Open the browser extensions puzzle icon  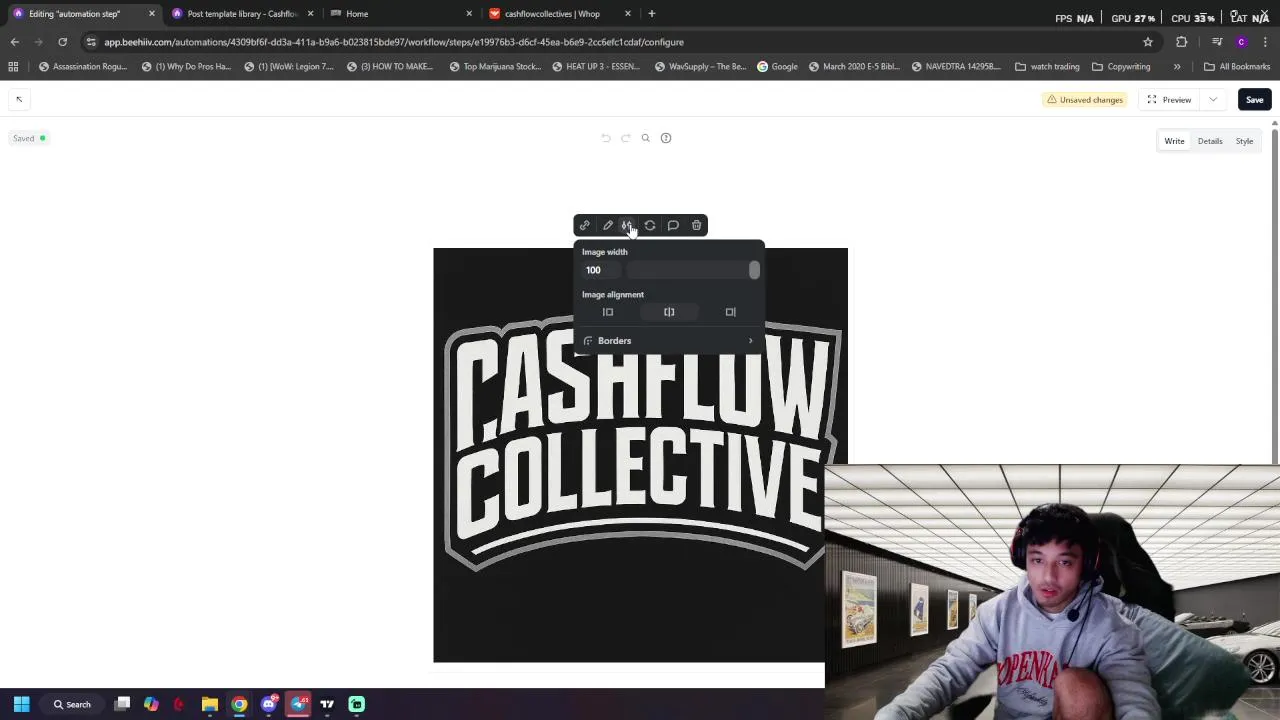coord(1182,42)
